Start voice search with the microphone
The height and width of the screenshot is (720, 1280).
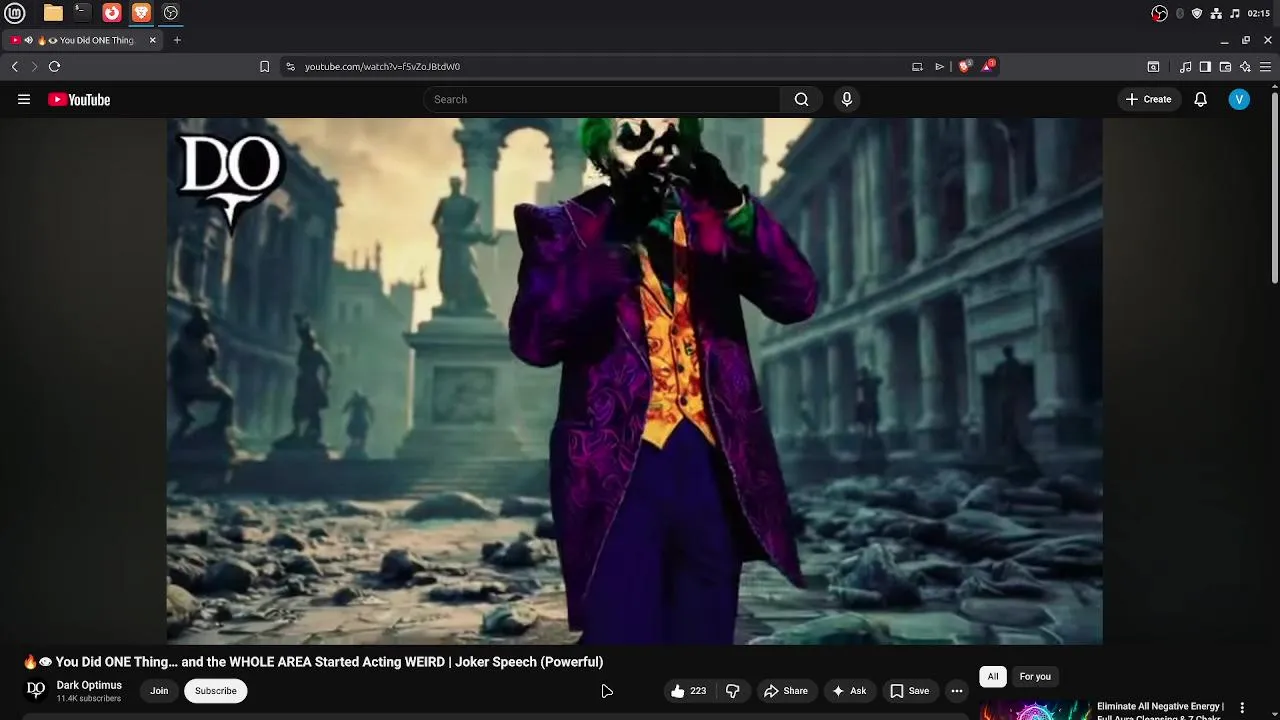pyautogui.click(x=846, y=99)
